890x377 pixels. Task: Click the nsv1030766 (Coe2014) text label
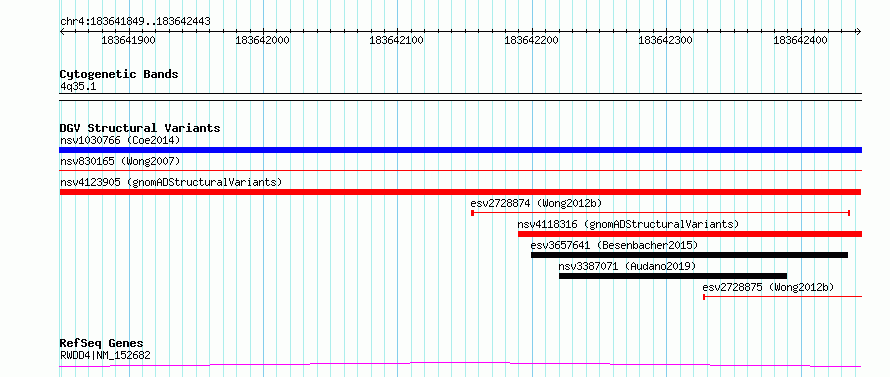tap(120, 140)
